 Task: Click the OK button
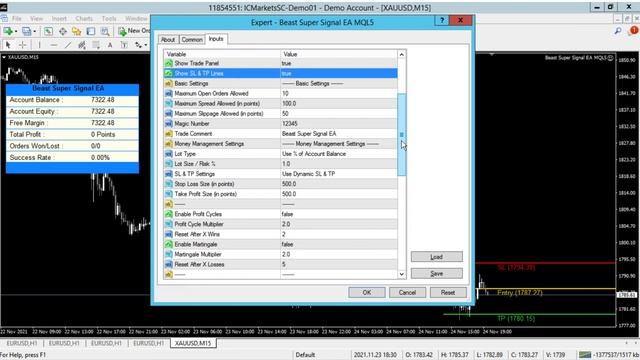pos(367,293)
